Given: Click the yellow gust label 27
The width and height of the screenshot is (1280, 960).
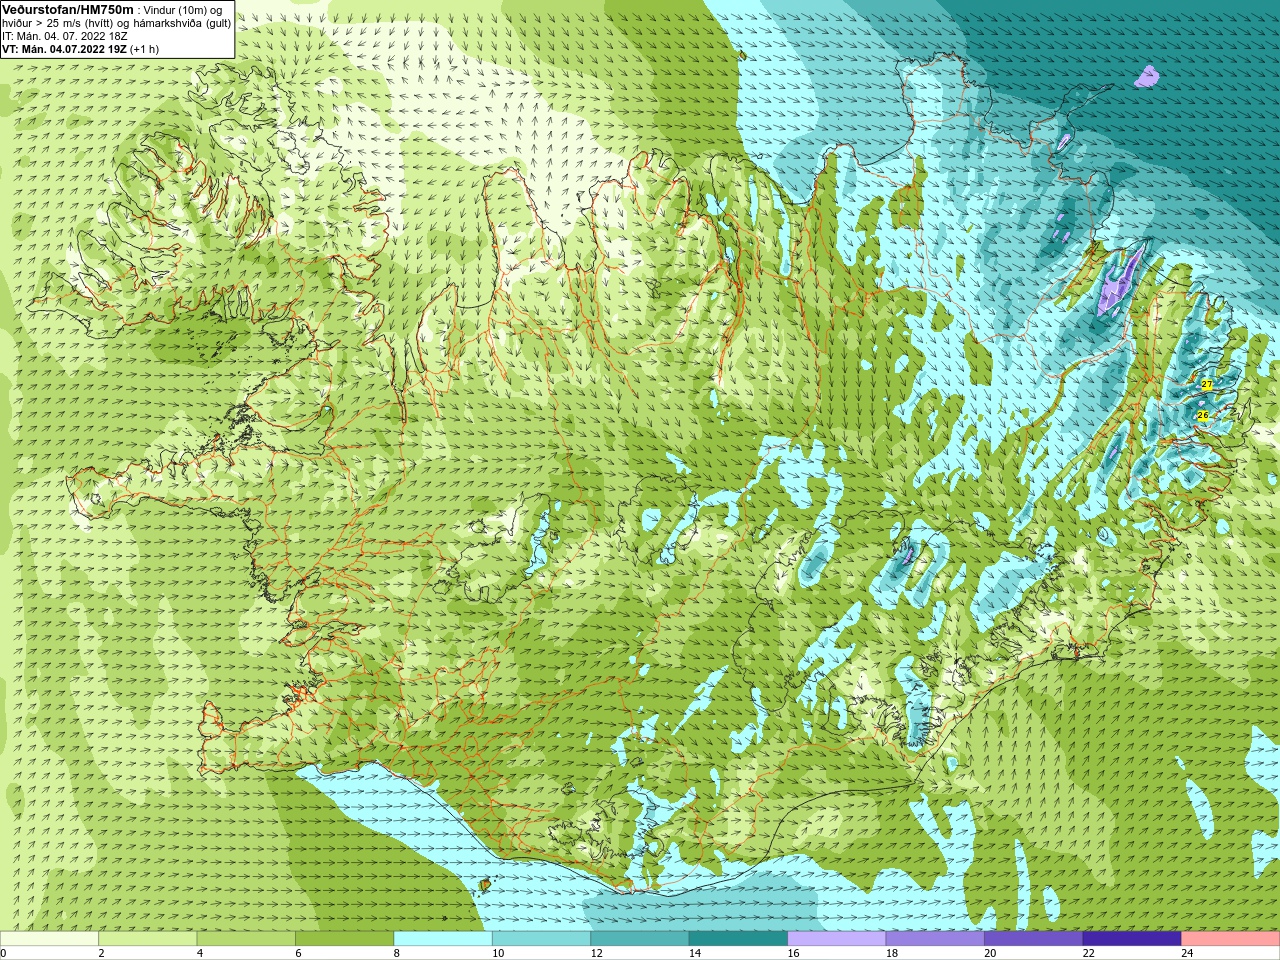Looking at the screenshot, I should click(x=1207, y=385).
